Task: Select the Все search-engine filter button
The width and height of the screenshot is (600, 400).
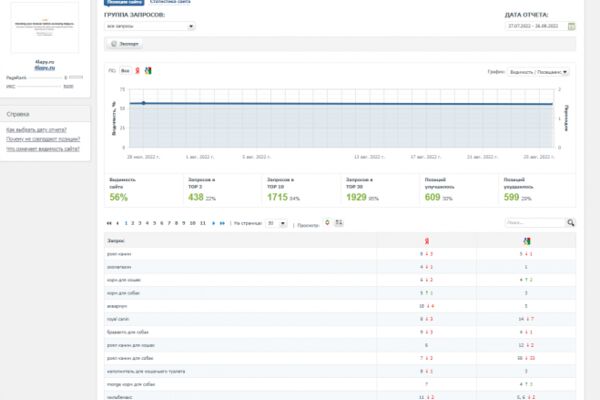Action: [x=125, y=71]
